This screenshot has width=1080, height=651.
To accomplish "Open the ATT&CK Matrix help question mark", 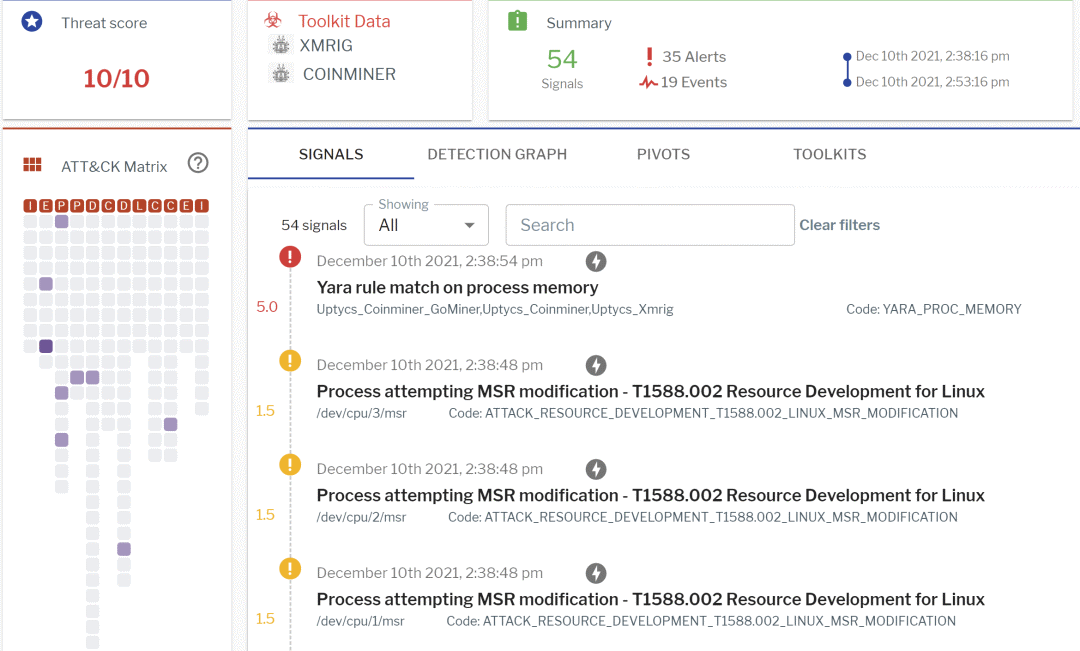I will coord(198,163).
